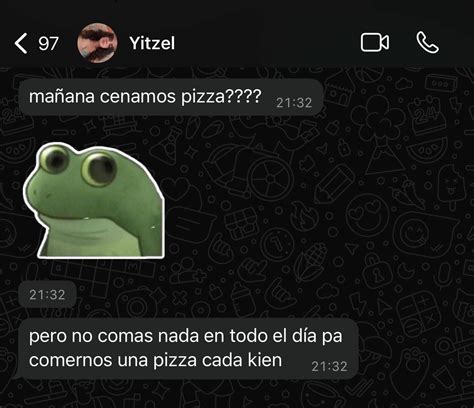Start a video call with Yitzel
474x408 pixels.
coord(375,43)
